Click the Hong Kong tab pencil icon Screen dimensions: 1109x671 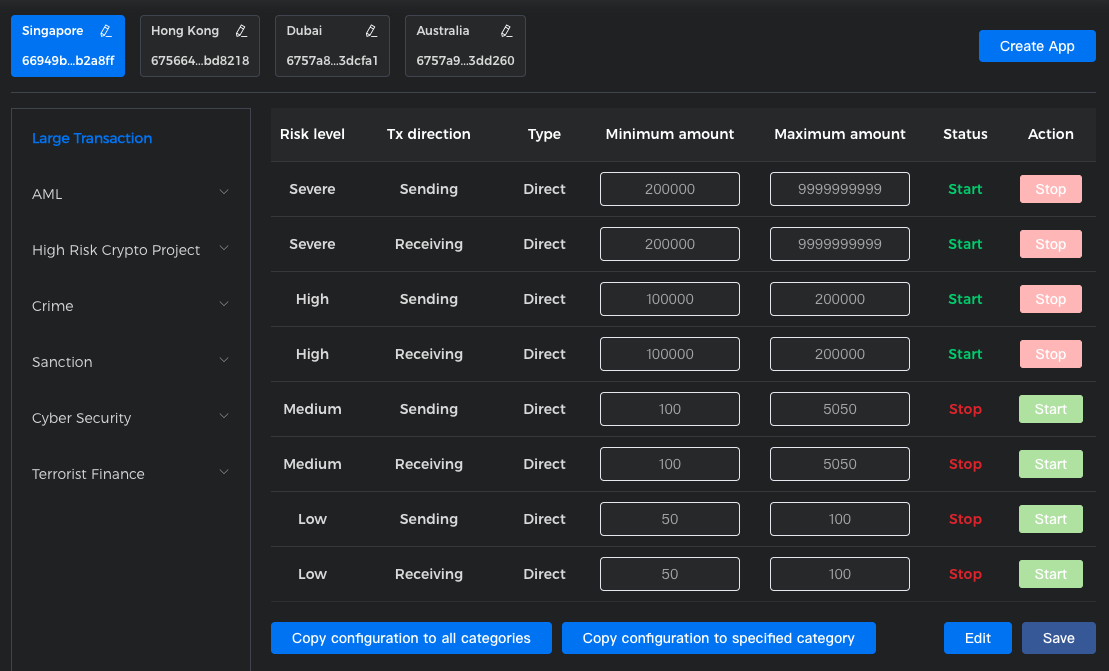tap(241, 31)
